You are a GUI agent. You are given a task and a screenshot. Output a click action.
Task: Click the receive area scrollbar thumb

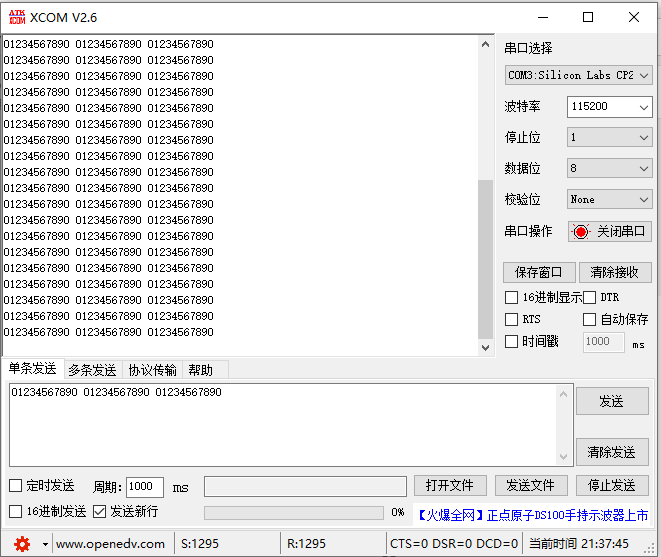click(x=486, y=259)
